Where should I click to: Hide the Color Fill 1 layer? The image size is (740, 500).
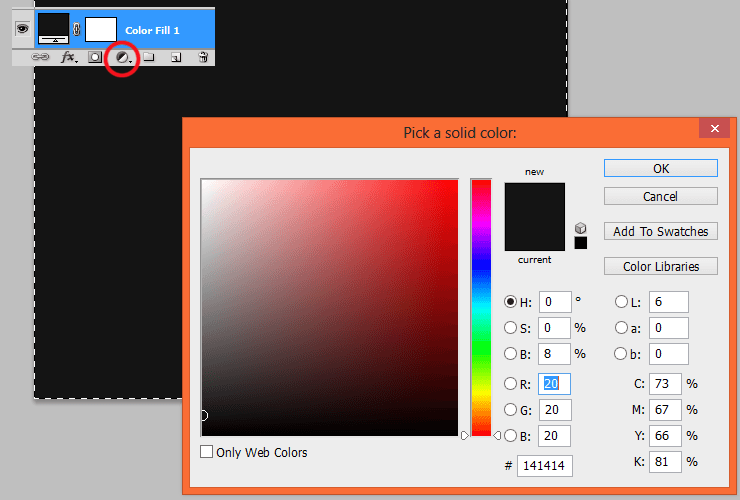pos(22,29)
